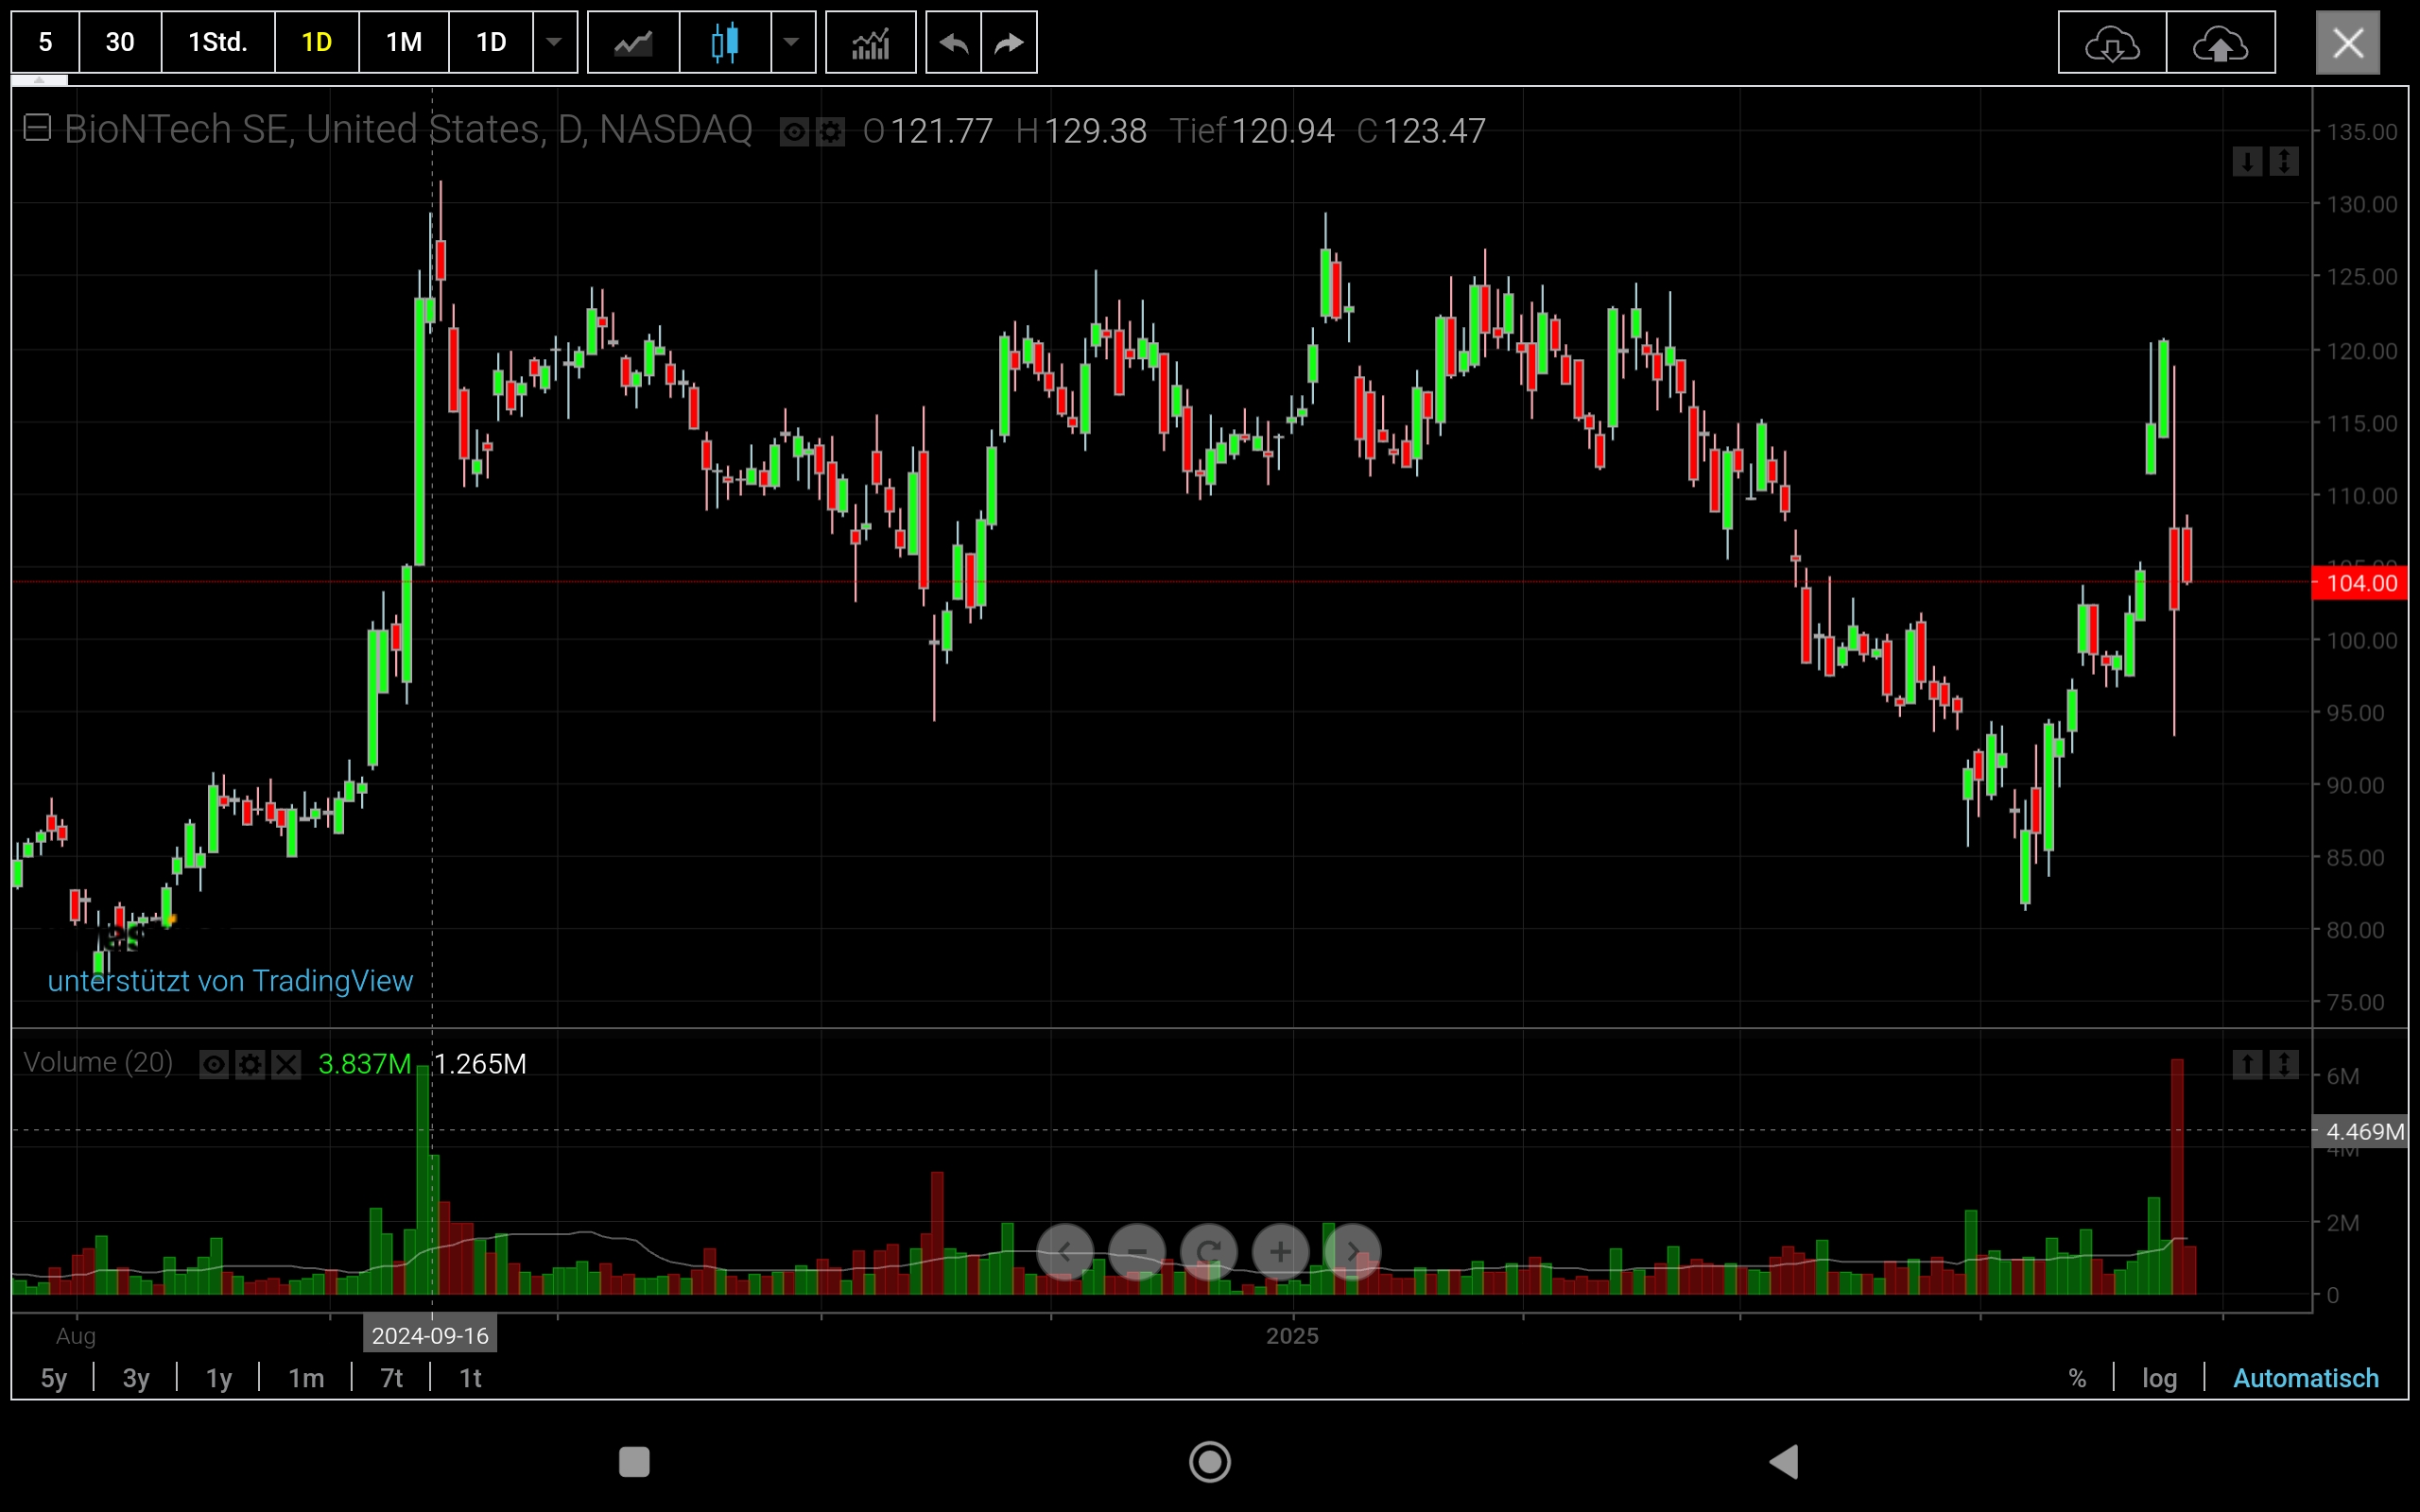The height and width of the screenshot is (1512, 2420).
Task: Remove the Volume indicator with X
Action: tap(286, 1065)
